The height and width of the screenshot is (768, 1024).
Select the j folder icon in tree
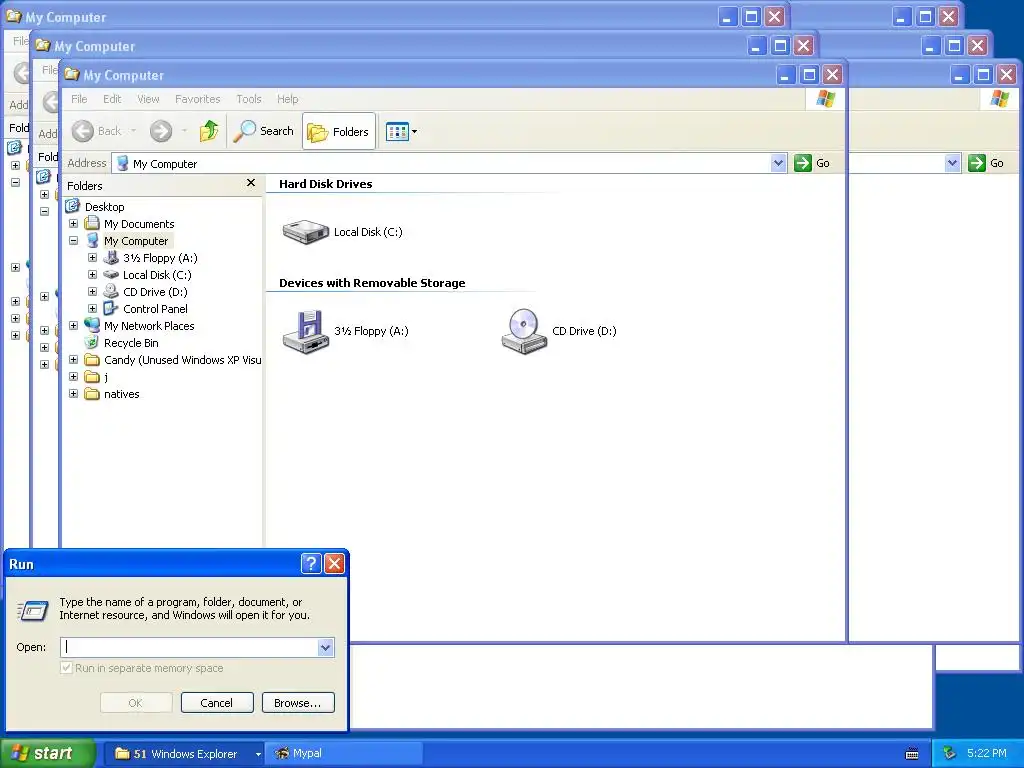pos(92,377)
